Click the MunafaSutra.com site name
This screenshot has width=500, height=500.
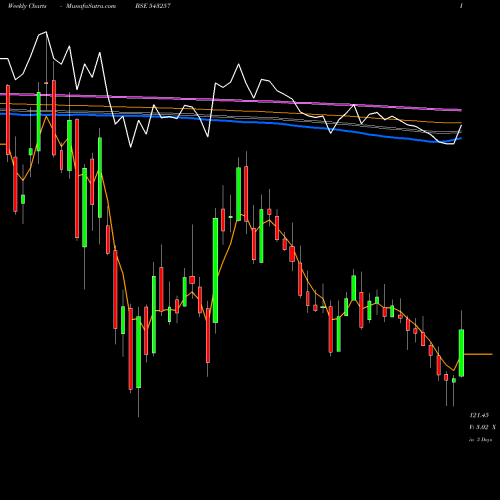(x=91, y=6)
